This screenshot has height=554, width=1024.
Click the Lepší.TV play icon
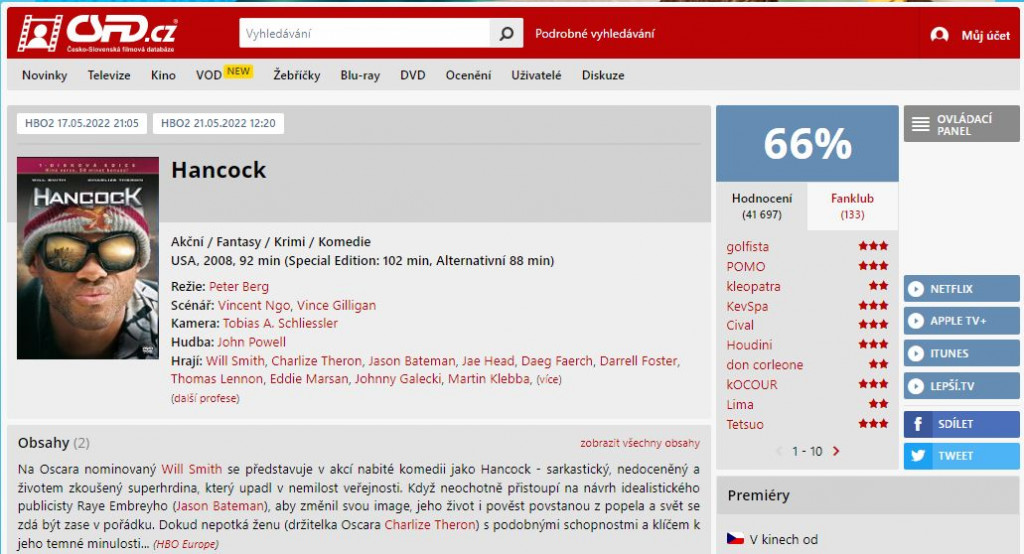[916, 385]
